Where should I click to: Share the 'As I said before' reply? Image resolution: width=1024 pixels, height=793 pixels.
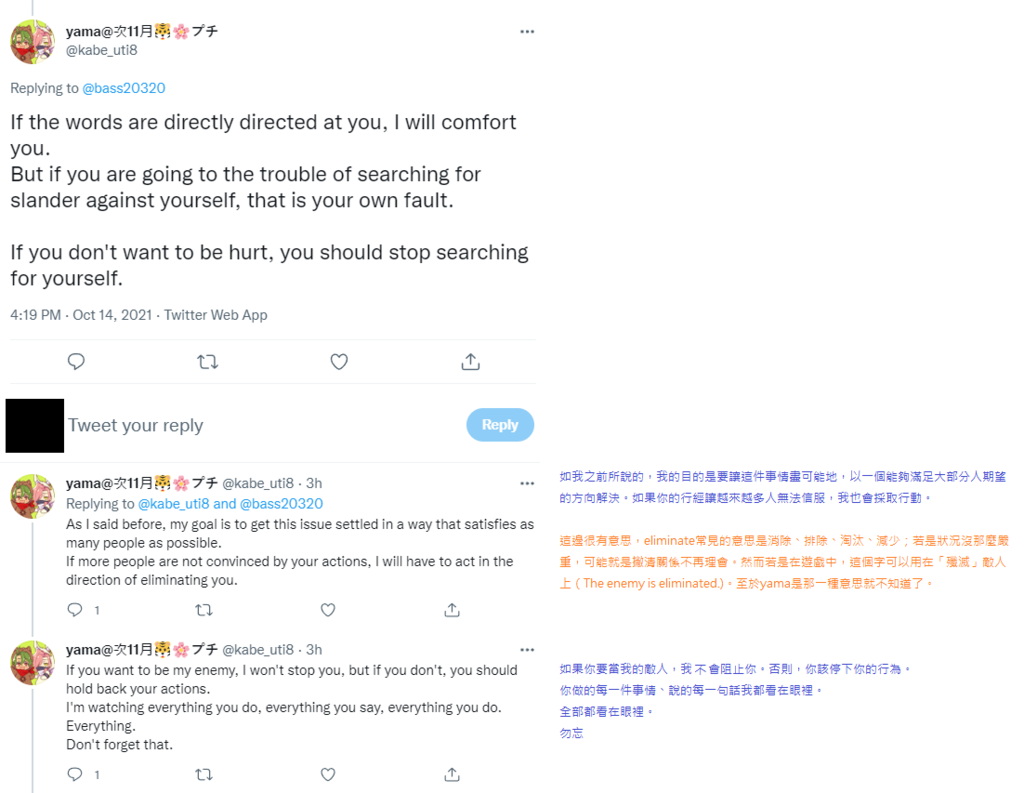tap(452, 609)
